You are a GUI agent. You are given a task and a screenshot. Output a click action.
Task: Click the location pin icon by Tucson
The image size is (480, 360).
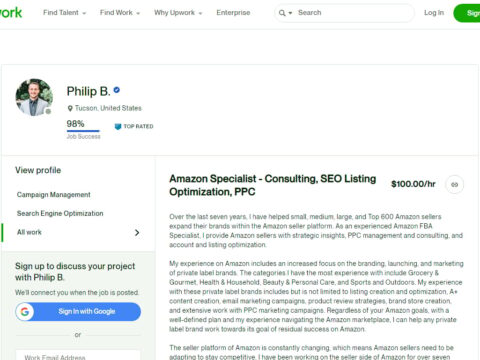coord(70,108)
